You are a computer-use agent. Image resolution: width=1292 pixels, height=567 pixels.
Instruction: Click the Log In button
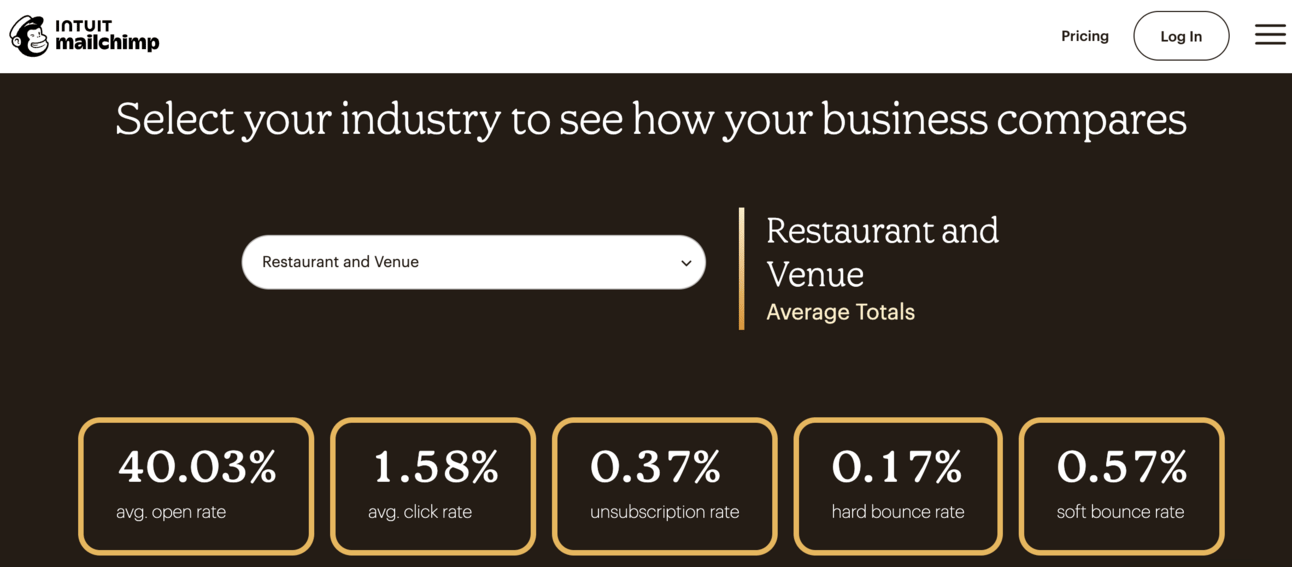(1181, 36)
